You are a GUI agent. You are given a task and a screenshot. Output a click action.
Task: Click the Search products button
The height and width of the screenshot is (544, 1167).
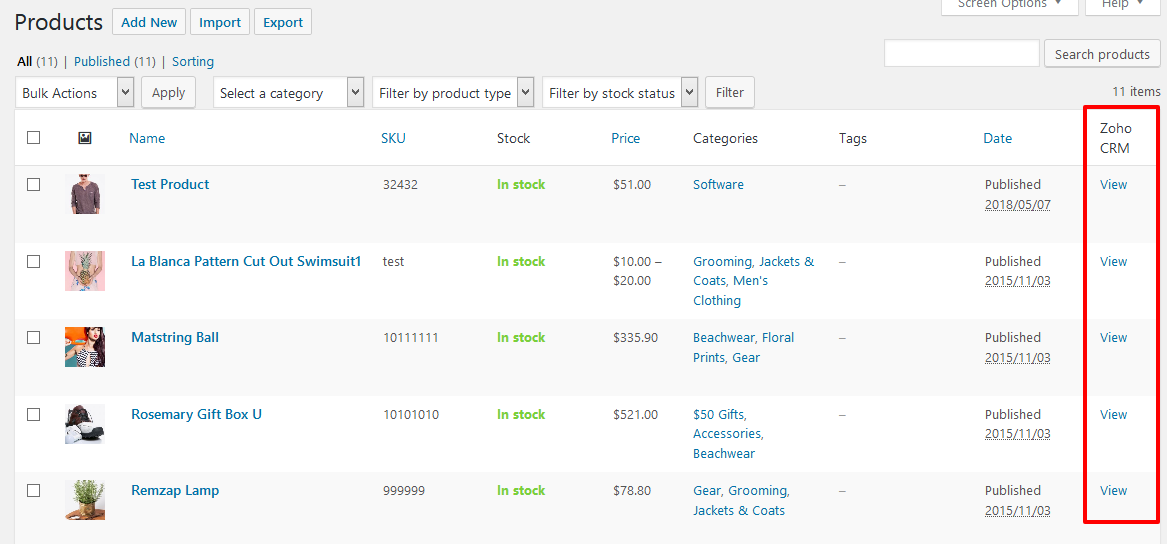point(1102,54)
